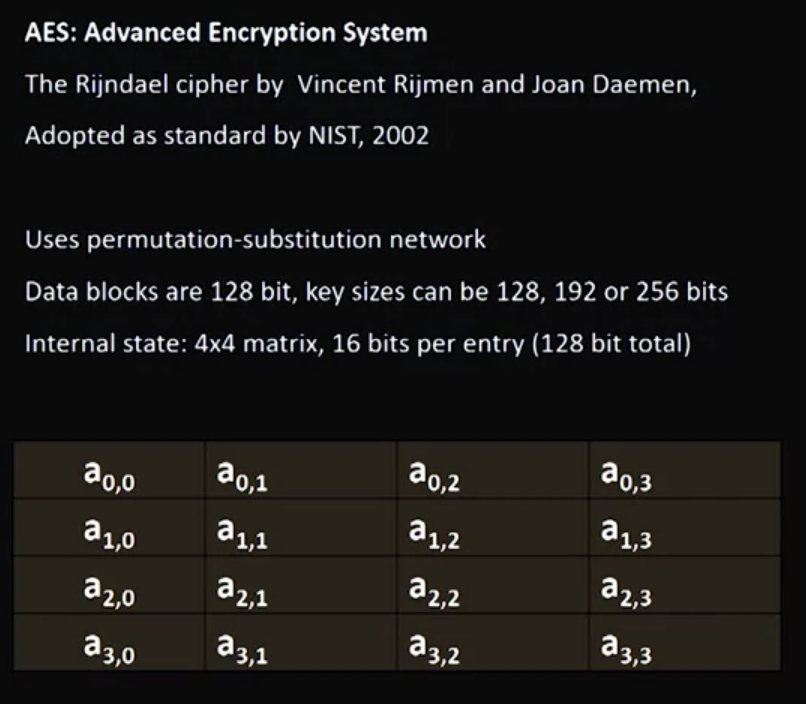The height and width of the screenshot is (704, 806).
Task: Select the a1,3 matrix entry
Action: (626, 533)
